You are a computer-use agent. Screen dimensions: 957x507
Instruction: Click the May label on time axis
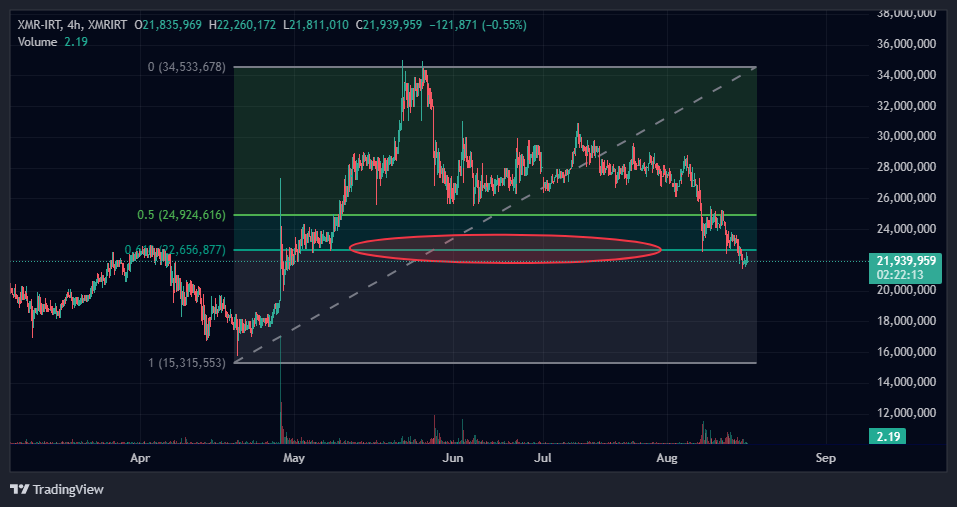(x=293, y=458)
